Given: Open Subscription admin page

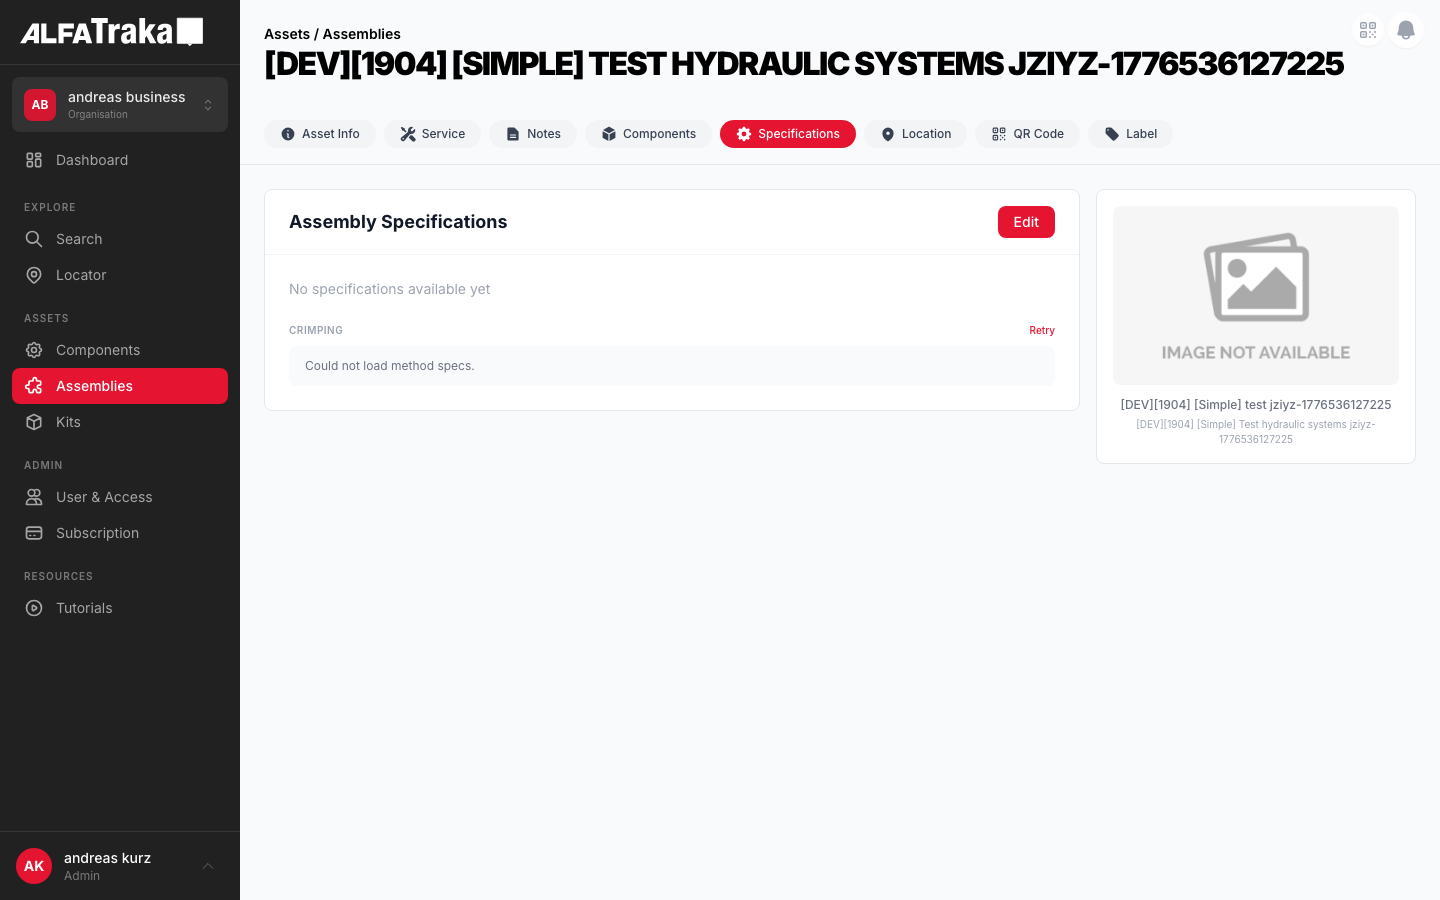Looking at the screenshot, I should coord(97,533).
